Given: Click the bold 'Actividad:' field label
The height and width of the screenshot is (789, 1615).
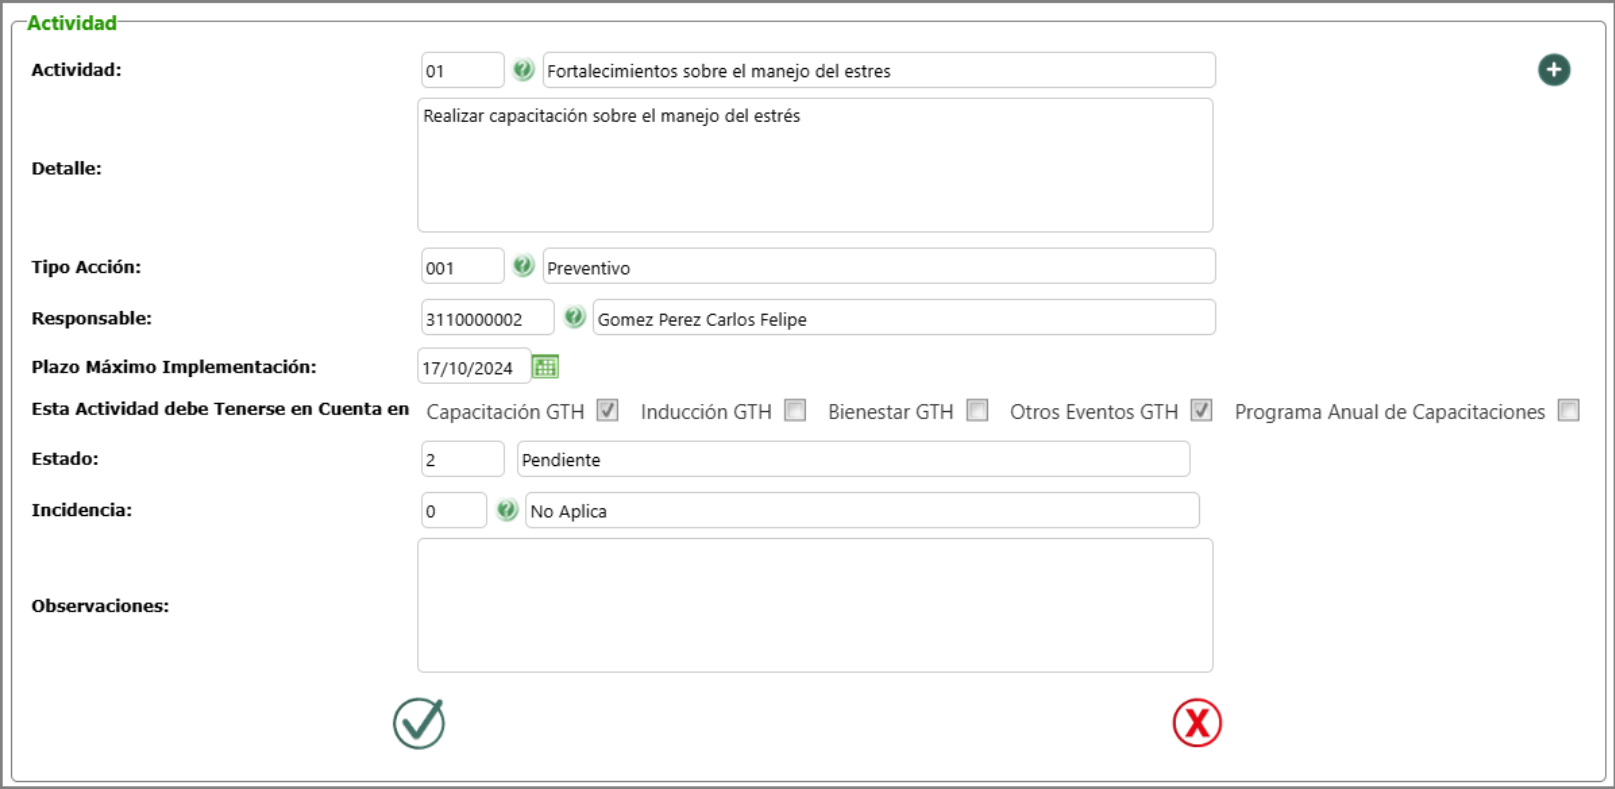Looking at the screenshot, I should [76, 70].
